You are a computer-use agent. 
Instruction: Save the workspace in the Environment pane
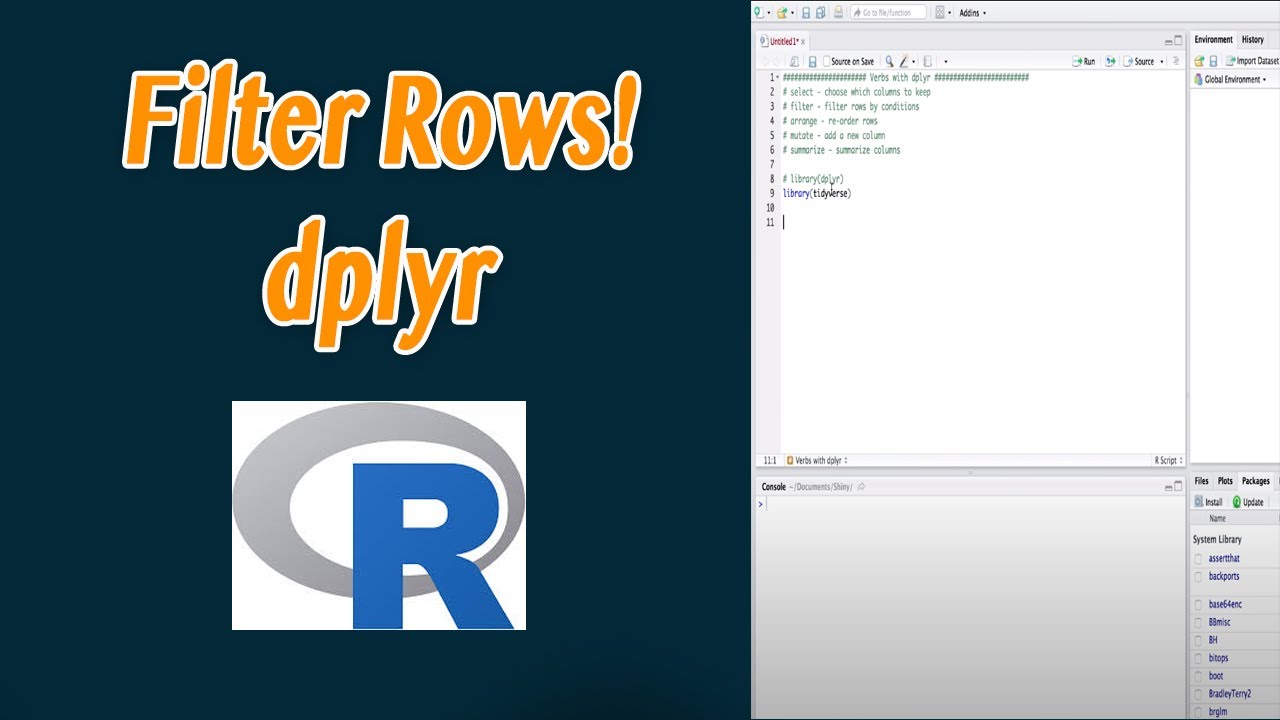click(x=1213, y=61)
